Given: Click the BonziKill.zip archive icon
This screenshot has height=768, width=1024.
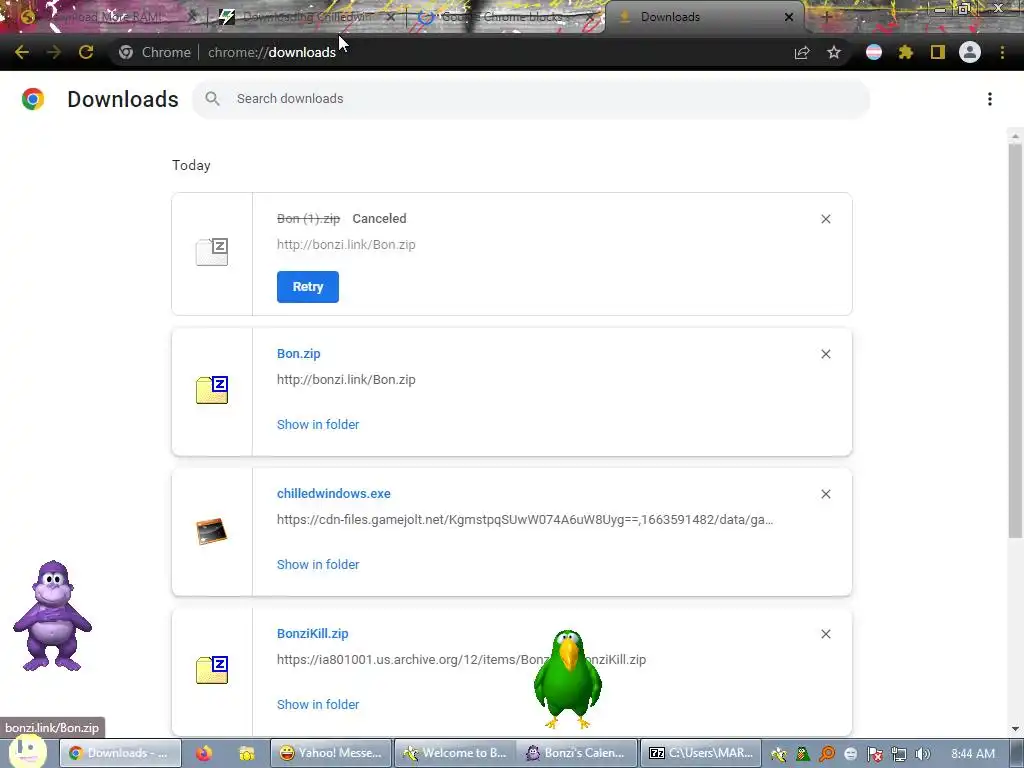Looking at the screenshot, I should 212,669.
